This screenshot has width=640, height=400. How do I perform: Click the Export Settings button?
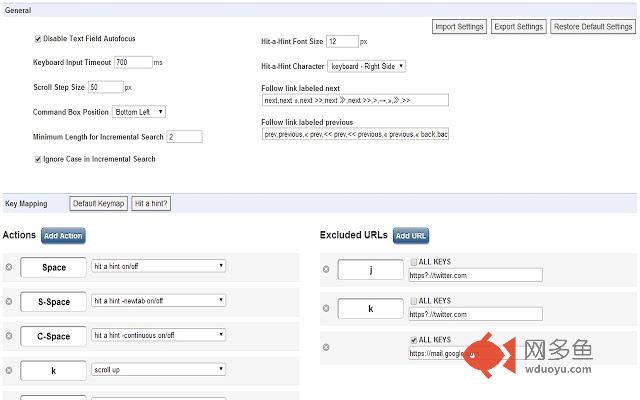pos(518,27)
